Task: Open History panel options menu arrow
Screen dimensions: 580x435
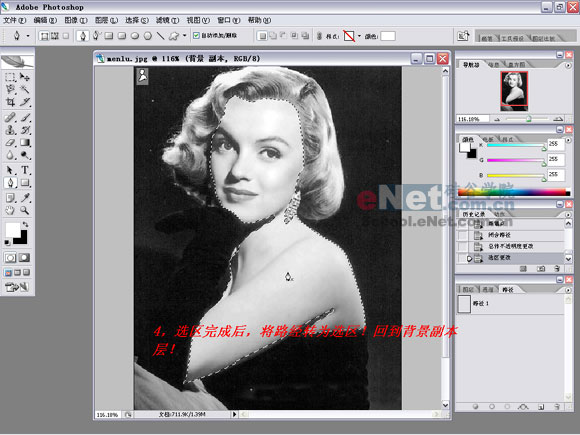Action: tap(568, 215)
